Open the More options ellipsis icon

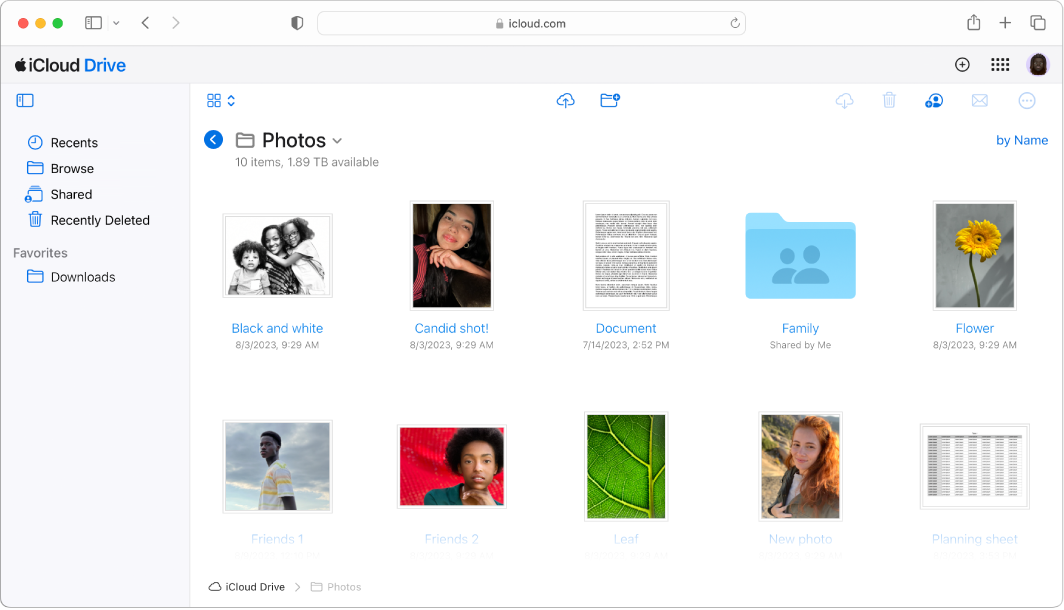(x=1027, y=100)
